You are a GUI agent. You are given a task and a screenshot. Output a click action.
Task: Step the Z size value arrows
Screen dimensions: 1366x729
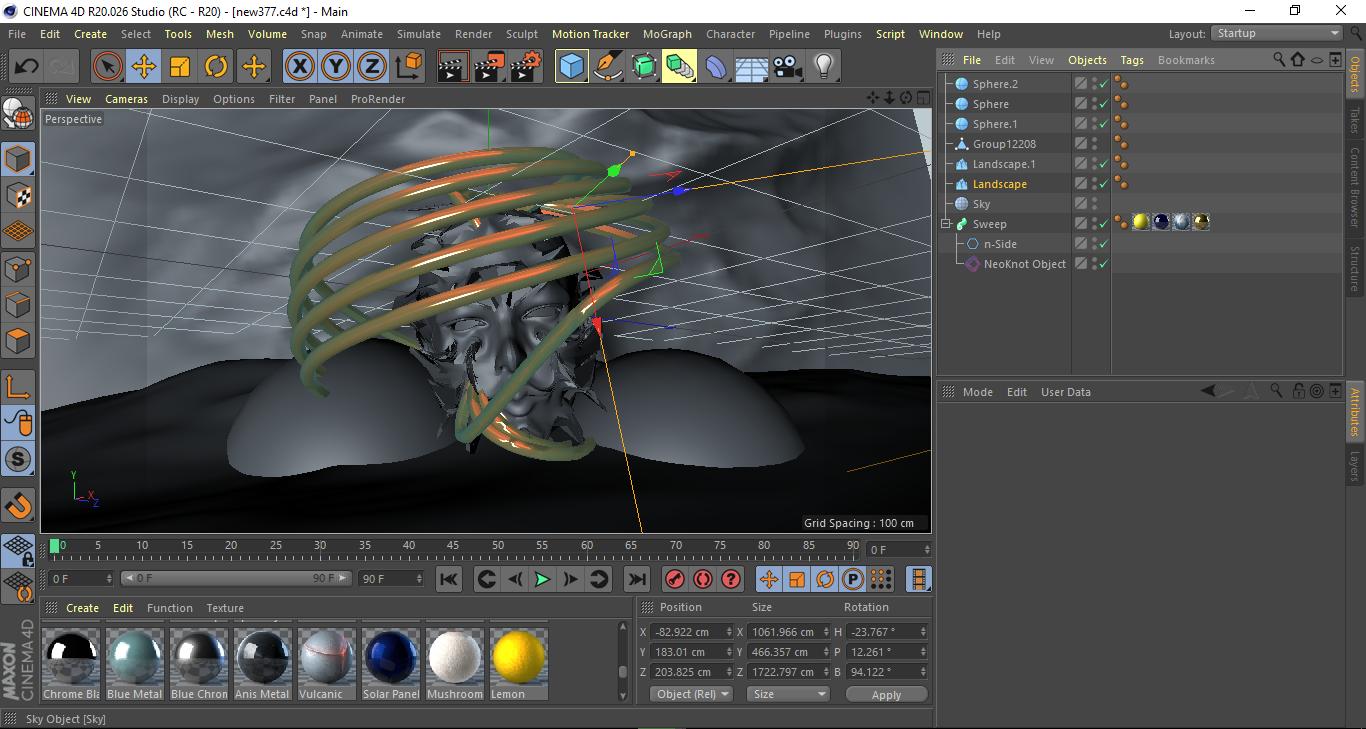tap(827, 672)
